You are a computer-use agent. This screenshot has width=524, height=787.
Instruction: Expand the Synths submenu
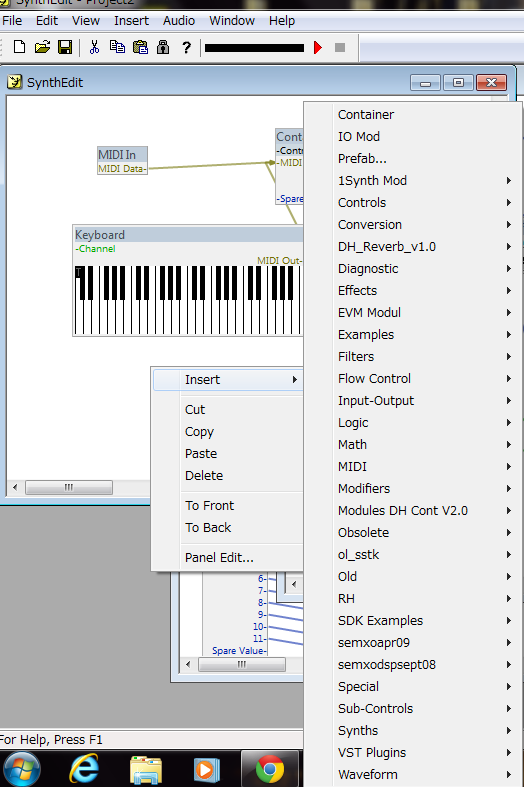coord(413,731)
